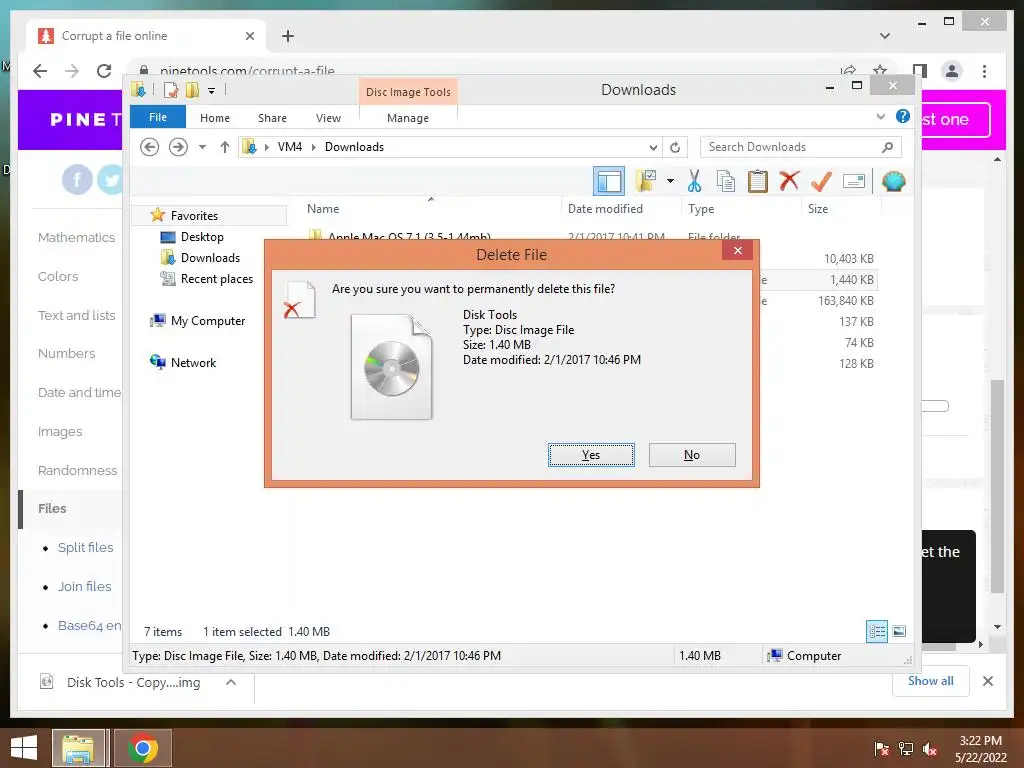Go back in Chrome
This screenshot has height=768, width=1024.
coord(40,71)
